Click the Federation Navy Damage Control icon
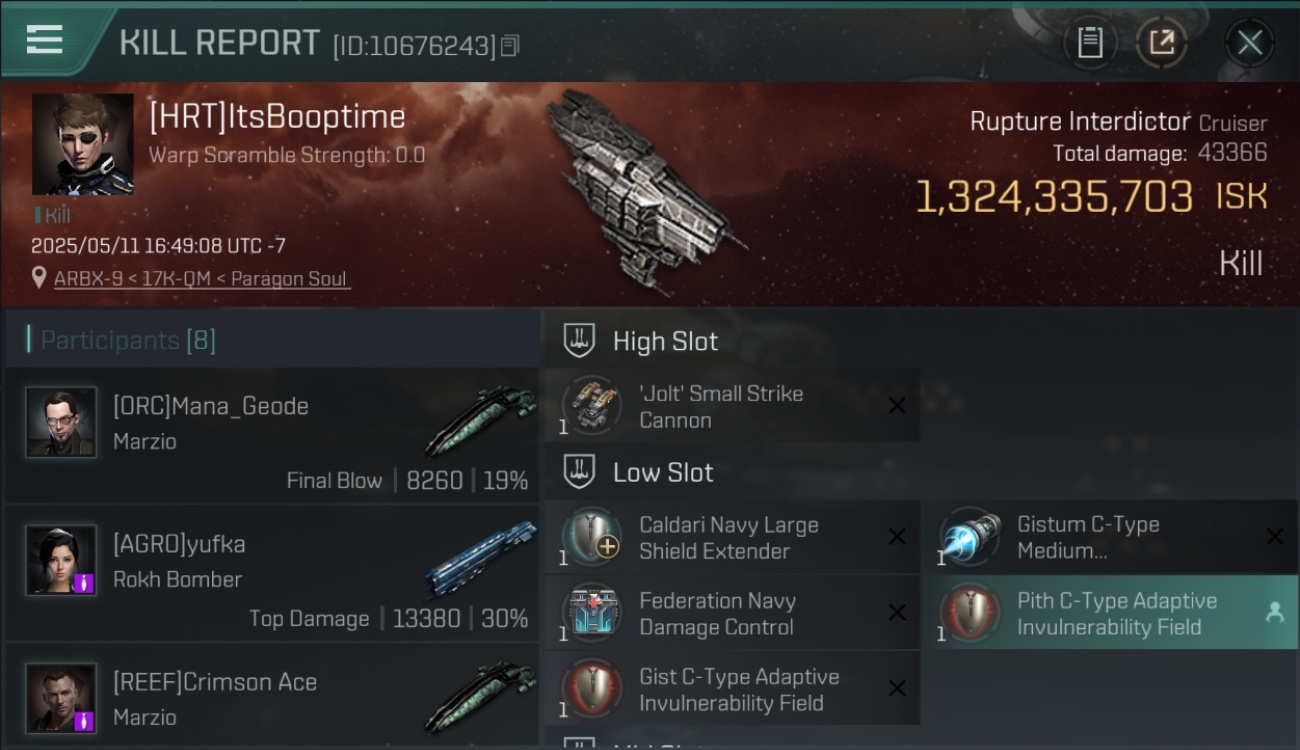The image size is (1300, 750). (592, 613)
